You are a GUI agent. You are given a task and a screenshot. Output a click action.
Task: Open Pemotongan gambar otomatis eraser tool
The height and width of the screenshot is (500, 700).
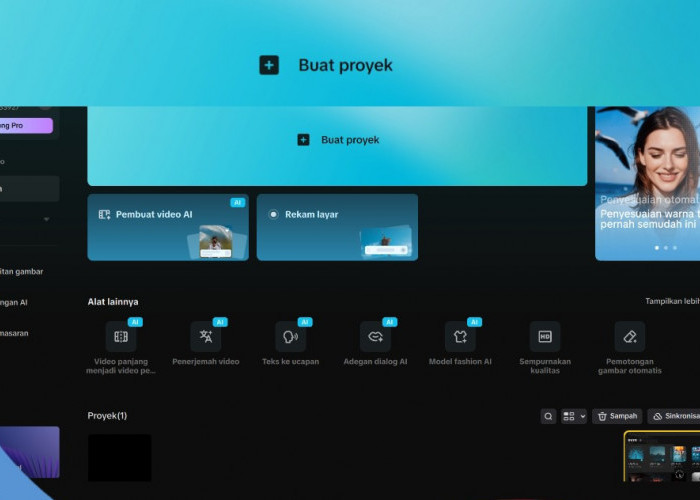pyautogui.click(x=630, y=337)
